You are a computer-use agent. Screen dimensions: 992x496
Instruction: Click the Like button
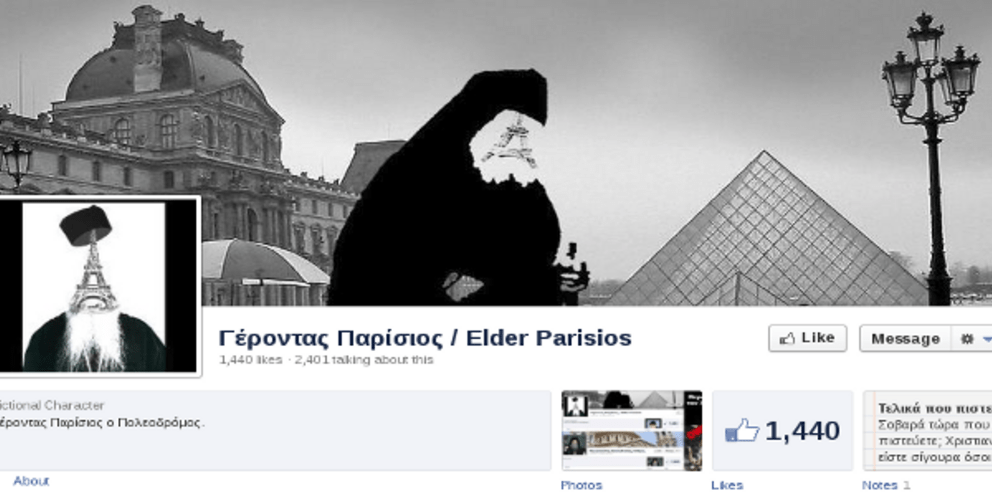click(x=807, y=338)
